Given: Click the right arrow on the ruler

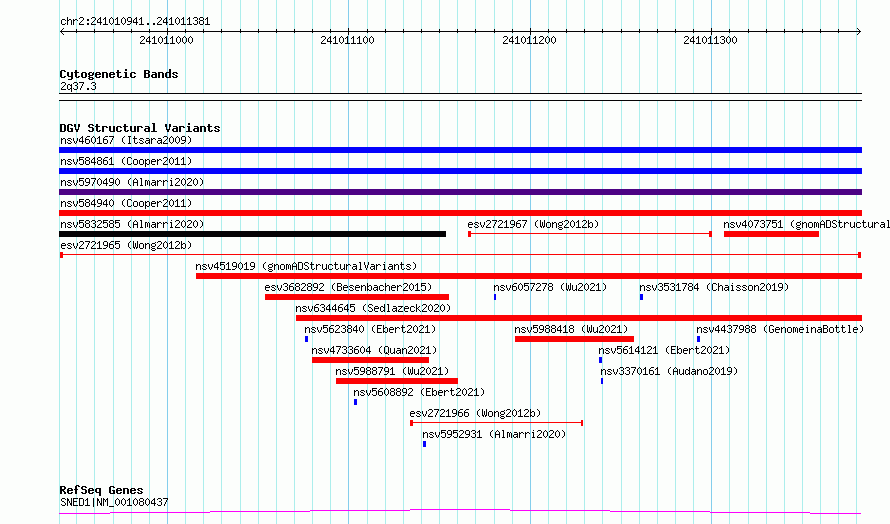Looking at the screenshot, I should pos(859,31).
